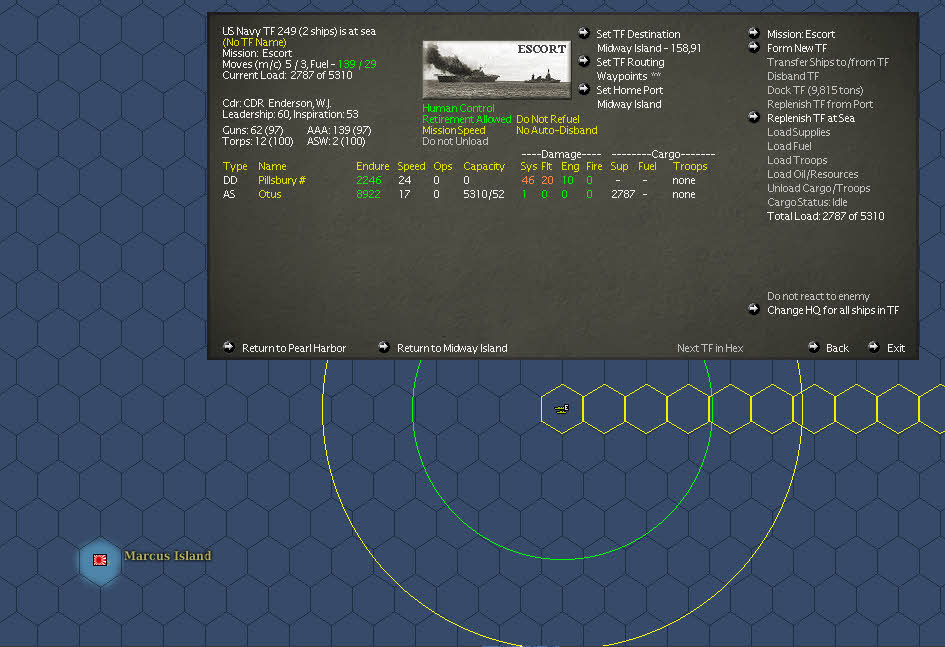Select the Japanese flag base icon at Marcus Island
The height and width of the screenshot is (647, 945).
tap(100, 560)
